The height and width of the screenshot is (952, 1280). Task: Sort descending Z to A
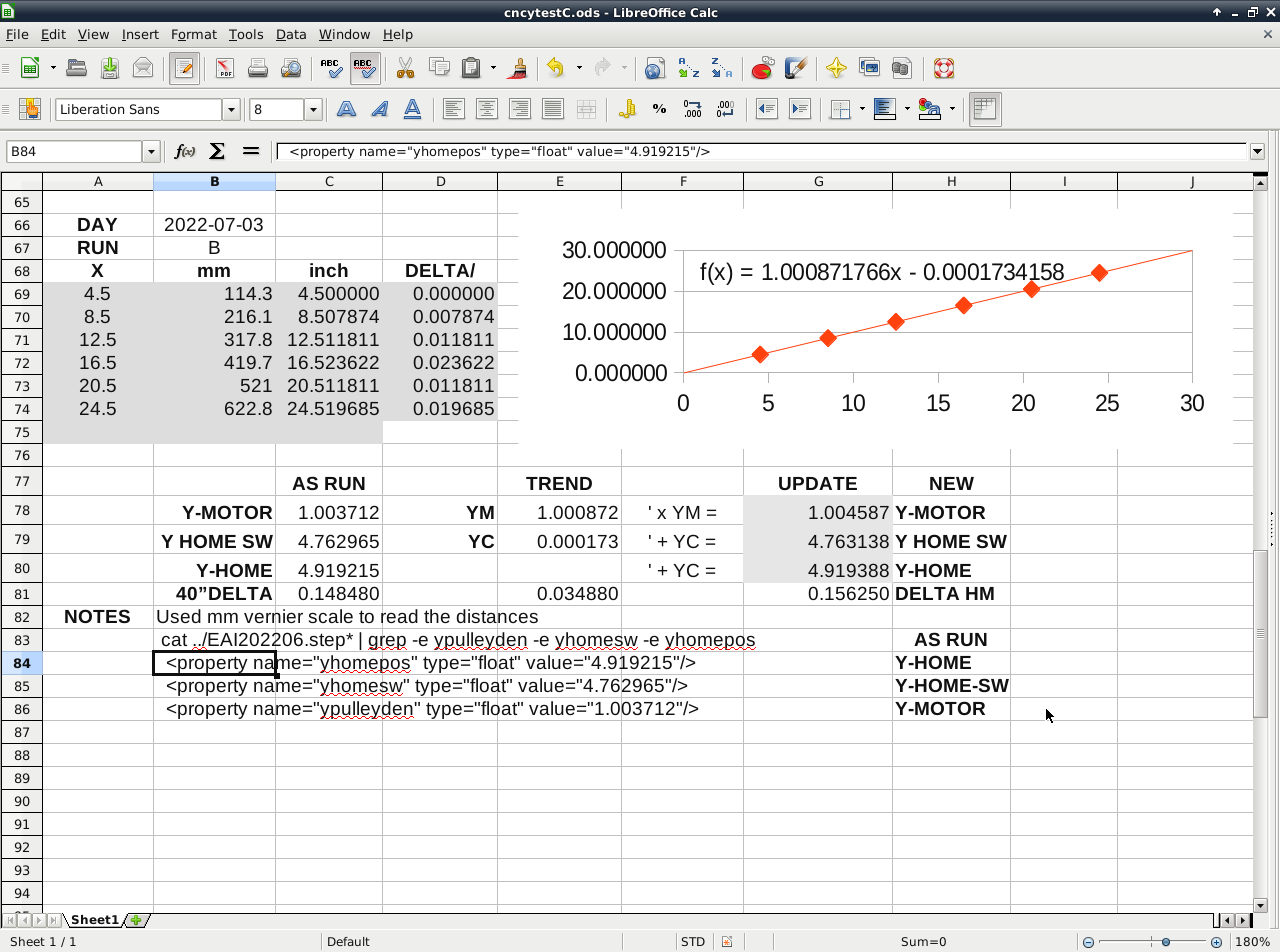(721, 68)
